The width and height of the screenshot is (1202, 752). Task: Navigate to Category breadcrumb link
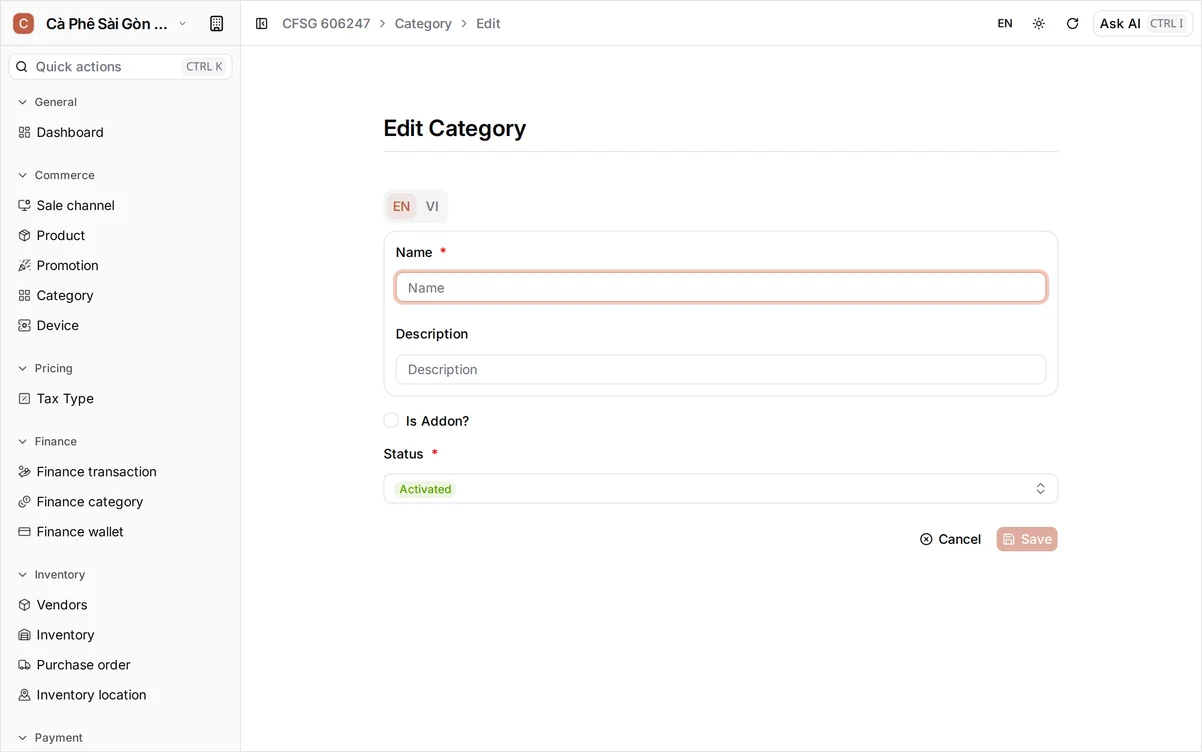(423, 23)
